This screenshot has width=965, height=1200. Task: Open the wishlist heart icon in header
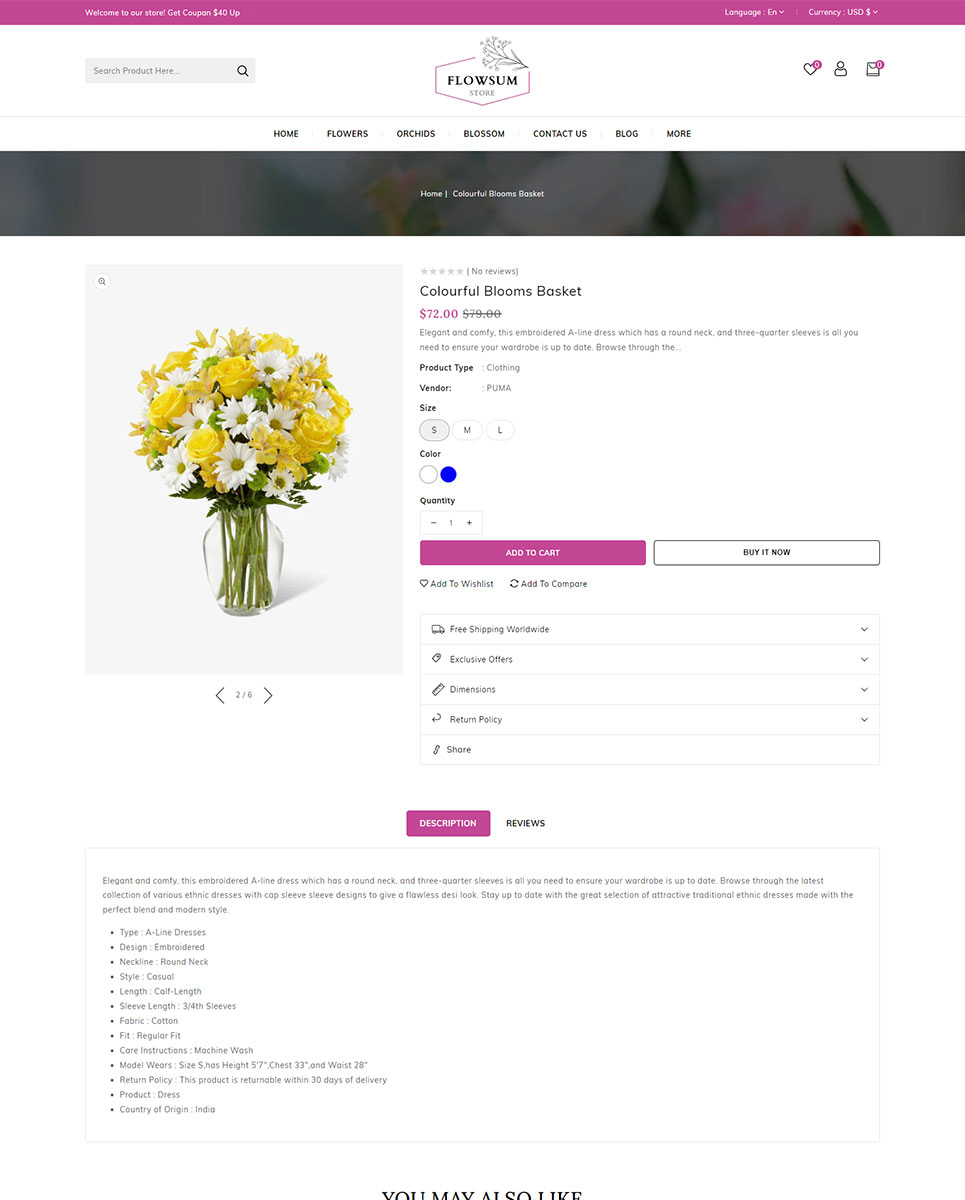(810, 69)
